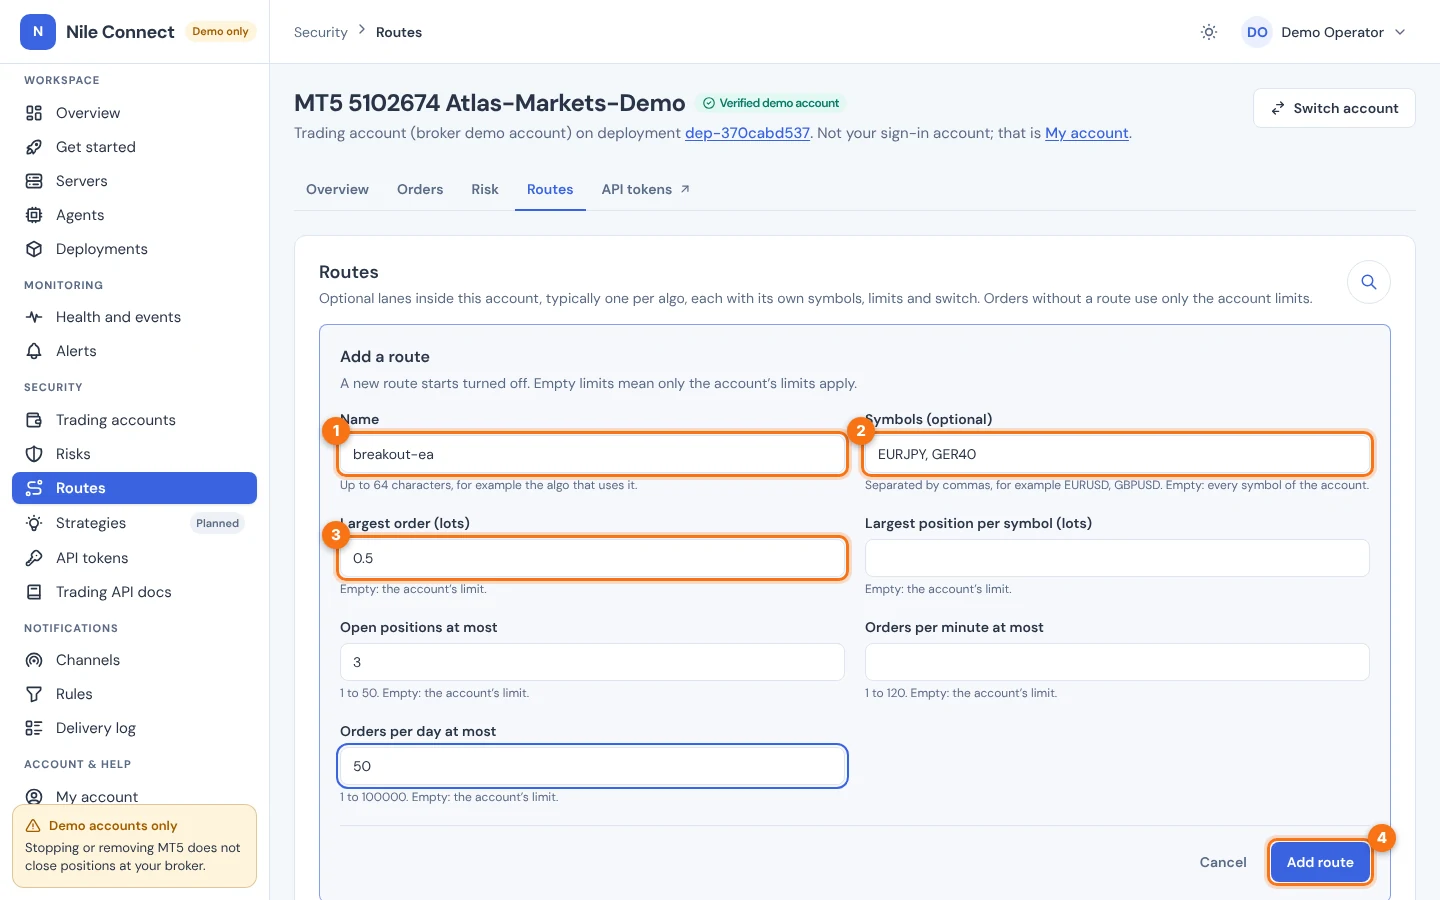
Task: Open Risks in the sidebar
Action: pyautogui.click(x=134, y=454)
